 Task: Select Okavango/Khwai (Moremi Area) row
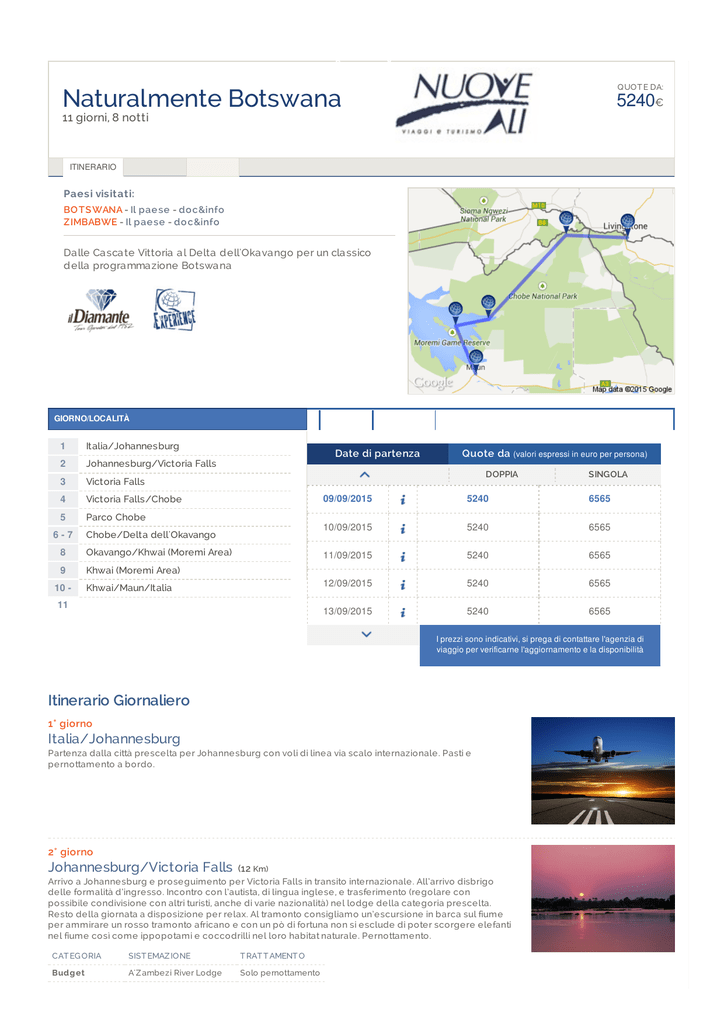point(170,552)
